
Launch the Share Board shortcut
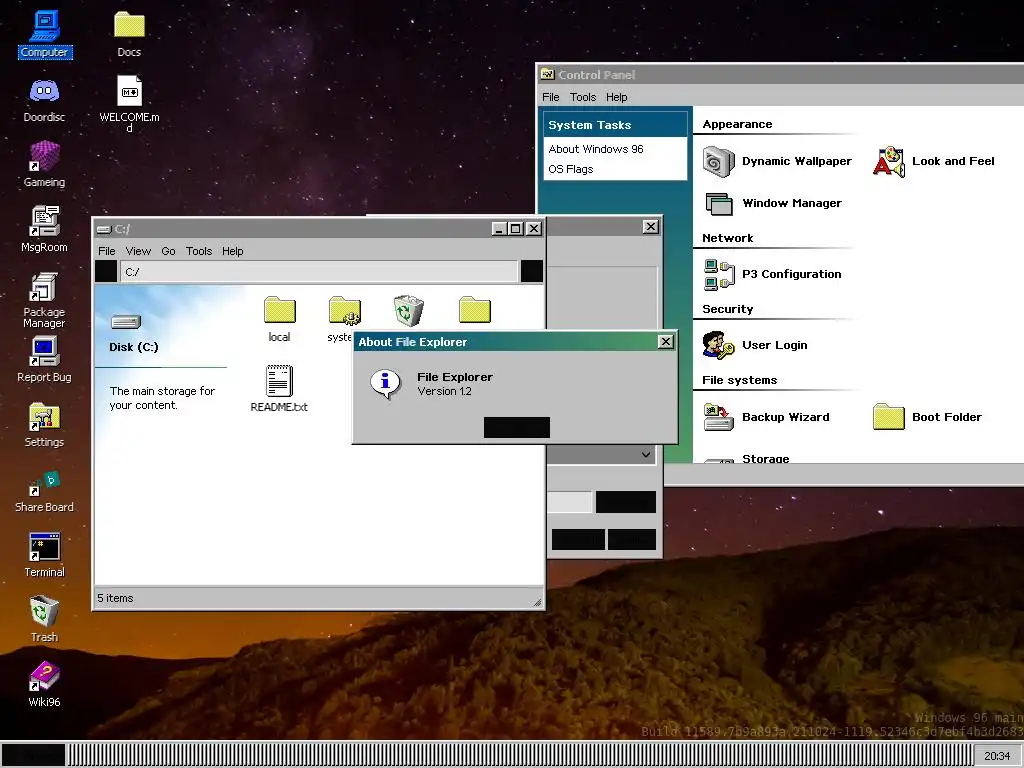click(44, 491)
